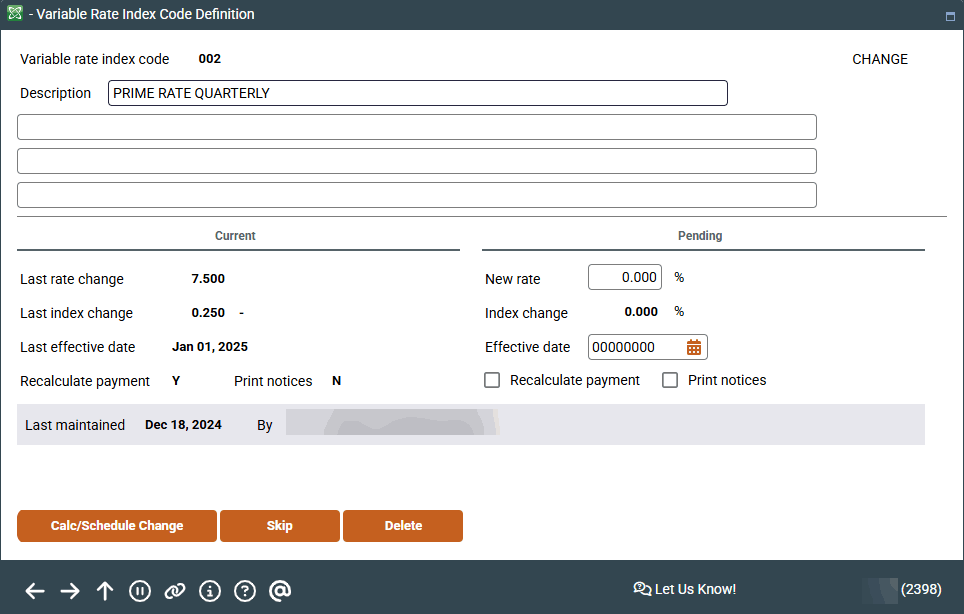Viewport: 964px width, 614px height.
Task: Open the Effective date calendar picker
Action: 694,347
